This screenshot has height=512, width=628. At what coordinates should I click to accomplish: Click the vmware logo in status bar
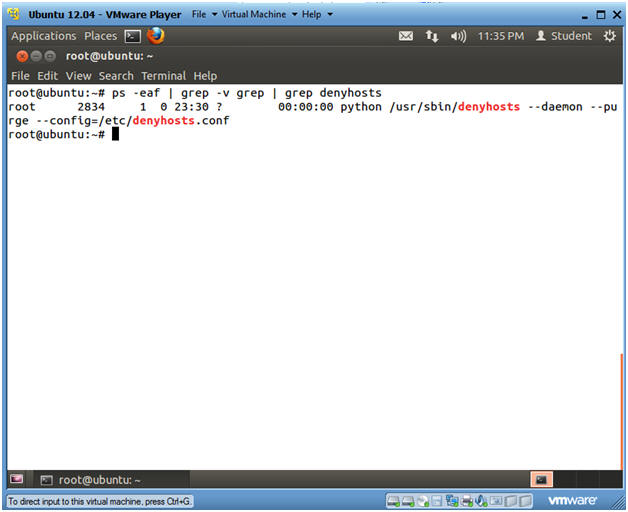click(x=572, y=500)
